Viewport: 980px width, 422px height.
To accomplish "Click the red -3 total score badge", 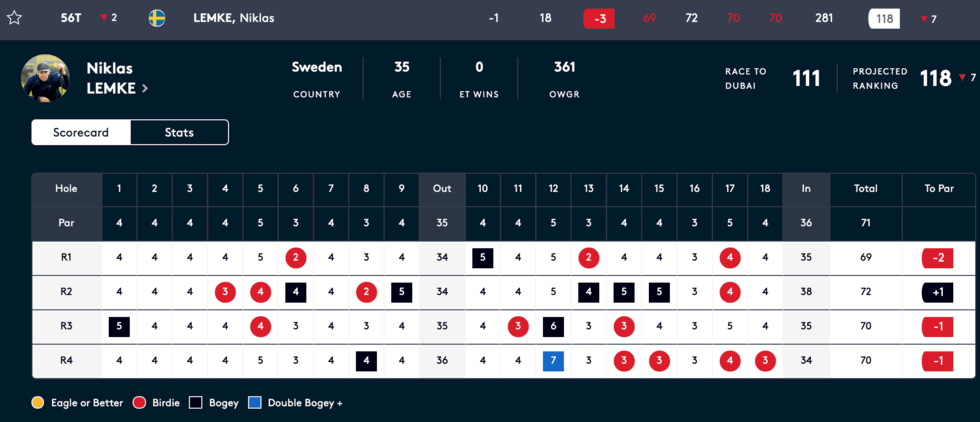I will 599,18.
